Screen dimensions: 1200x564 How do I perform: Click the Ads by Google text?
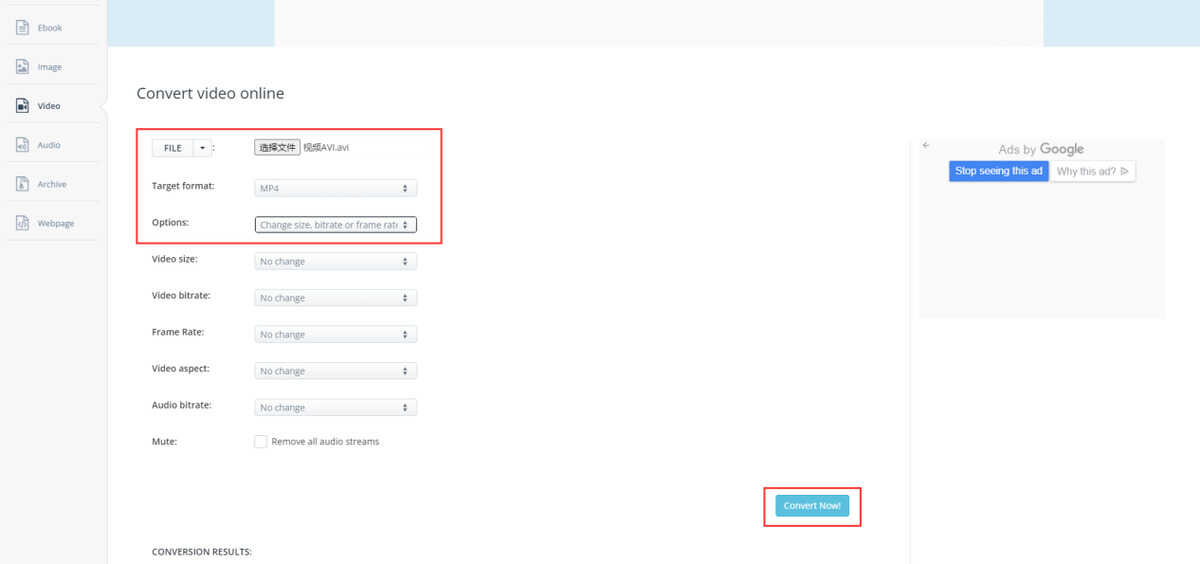(1041, 149)
